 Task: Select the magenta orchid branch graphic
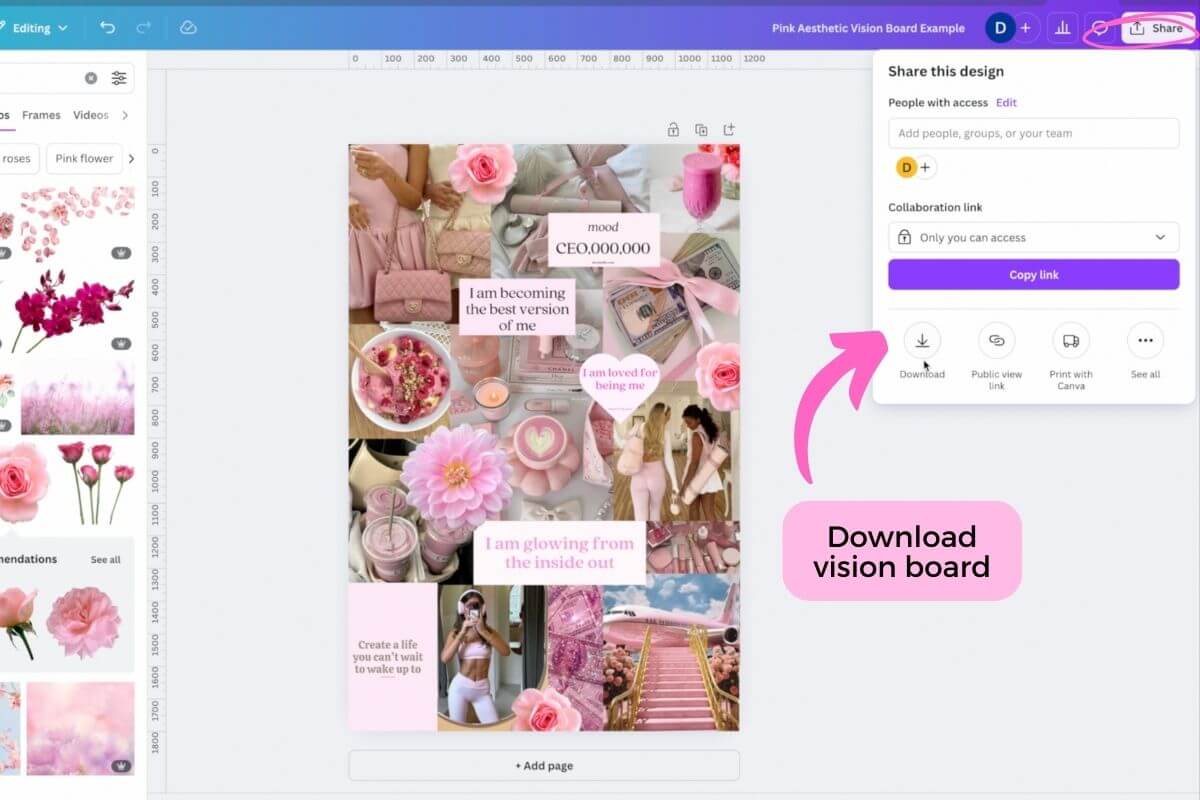(x=72, y=310)
